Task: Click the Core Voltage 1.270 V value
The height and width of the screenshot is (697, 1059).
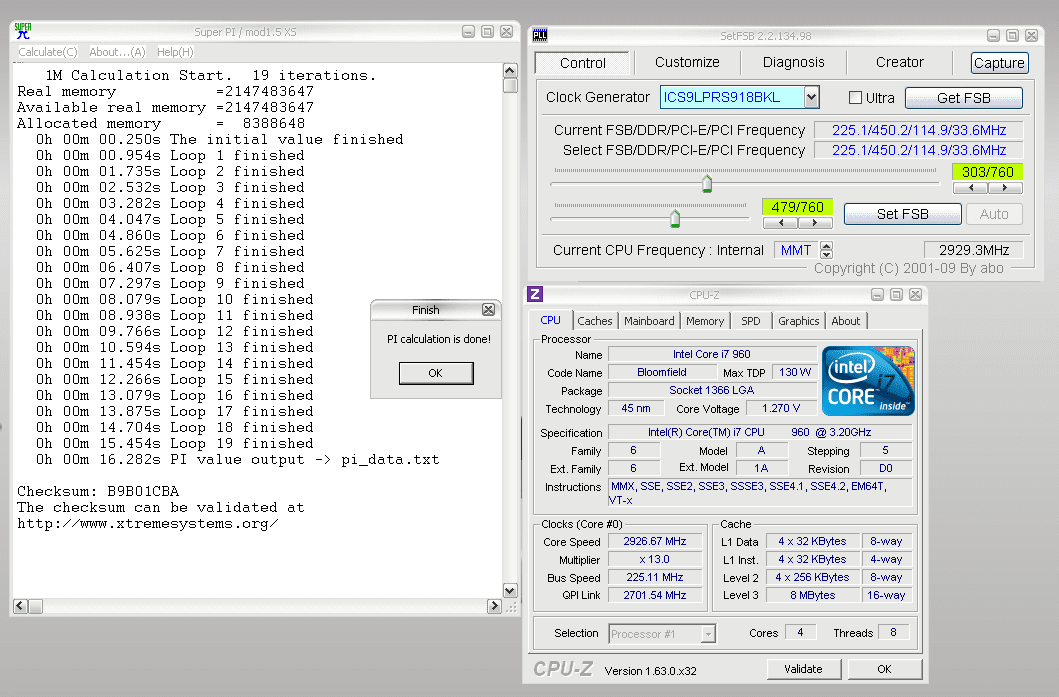Action: point(780,408)
